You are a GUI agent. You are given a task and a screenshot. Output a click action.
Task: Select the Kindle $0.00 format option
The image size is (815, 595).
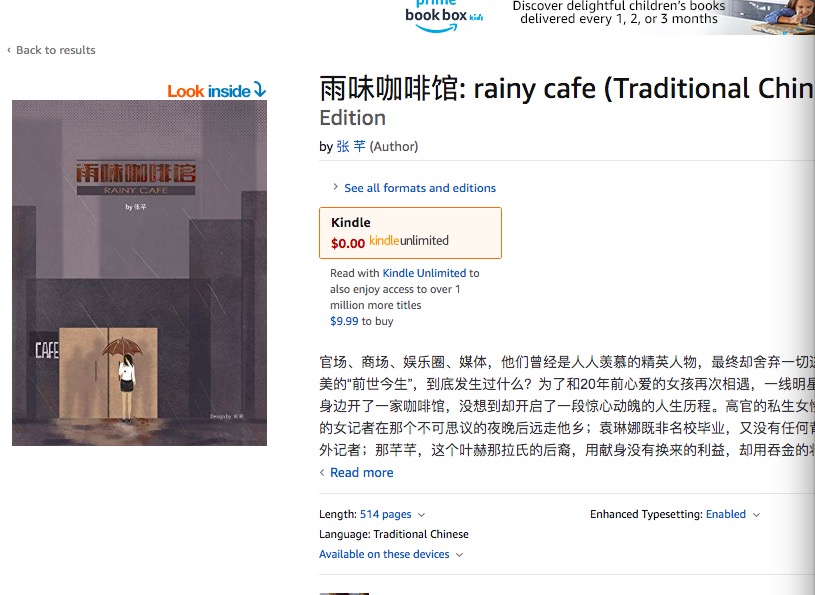coord(410,233)
